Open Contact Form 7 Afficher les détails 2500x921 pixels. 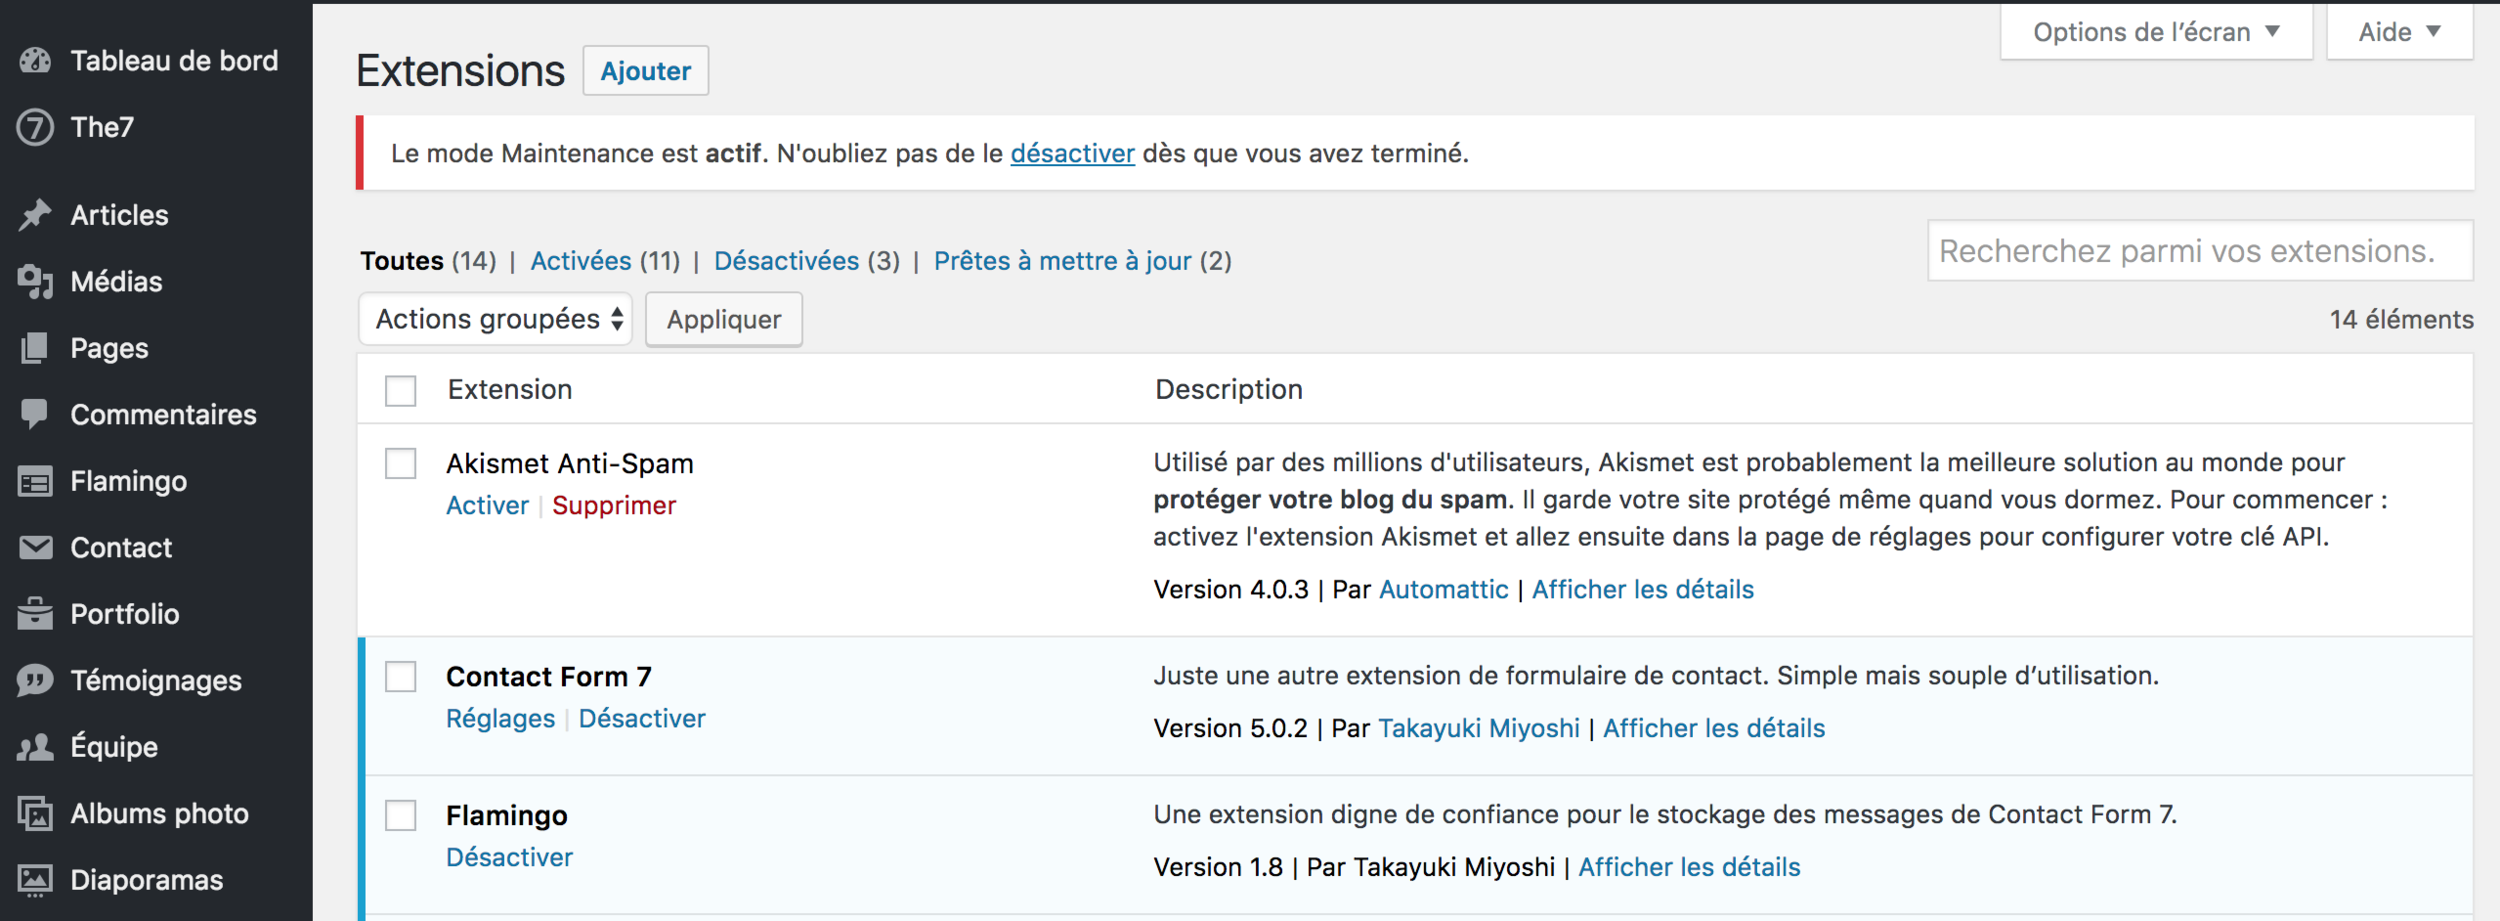pos(1714,728)
